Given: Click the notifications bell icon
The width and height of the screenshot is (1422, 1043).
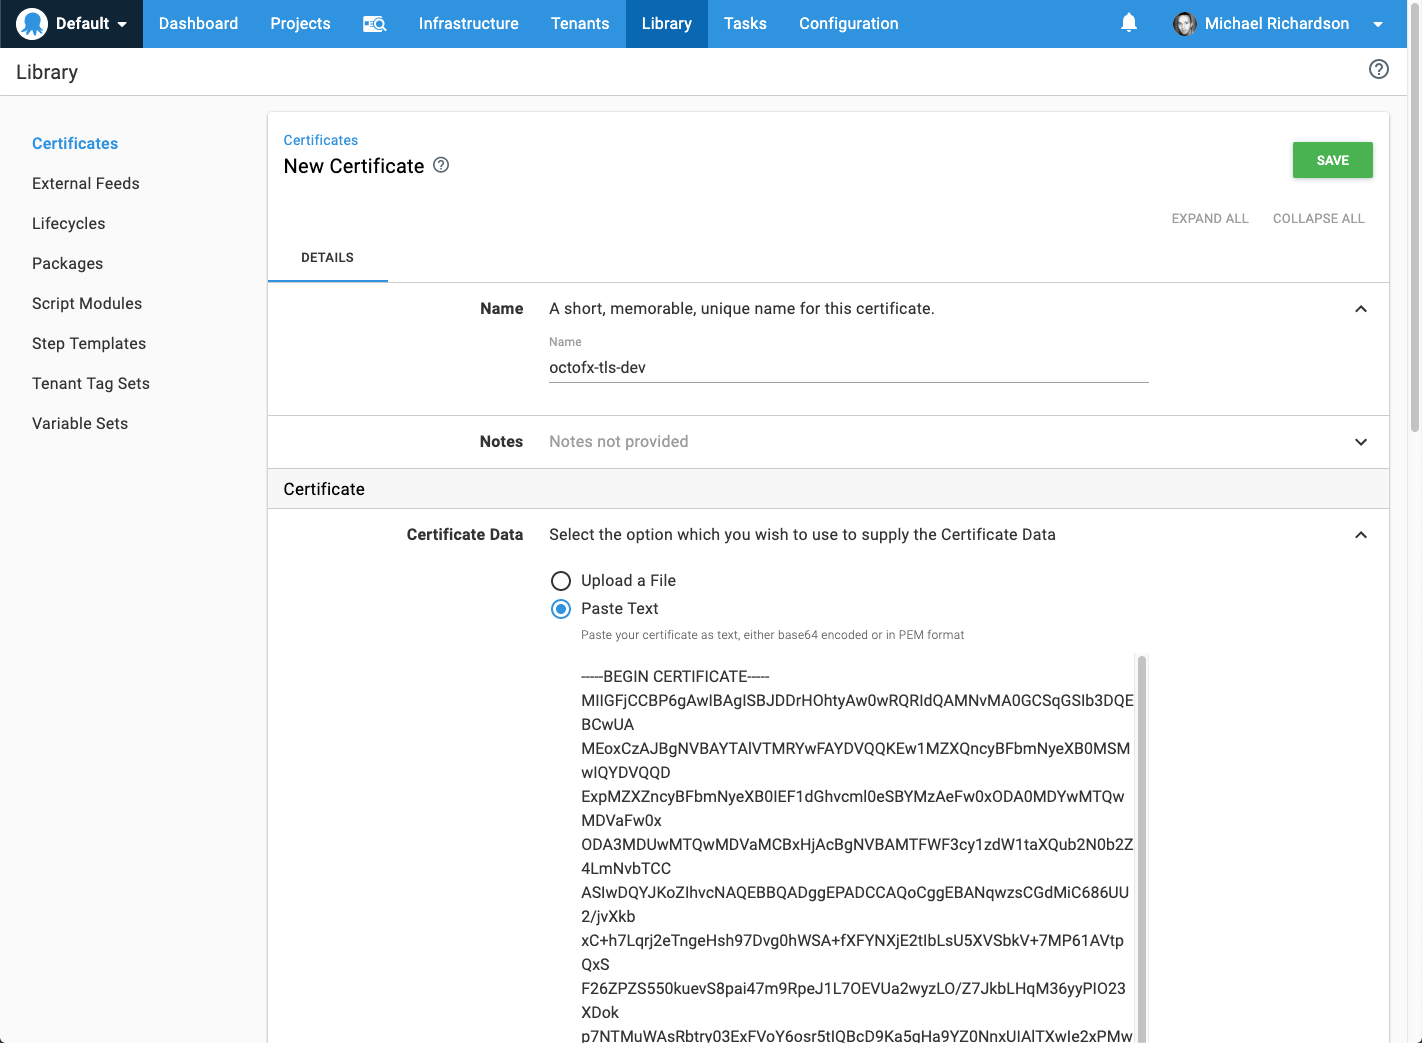Looking at the screenshot, I should tap(1129, 23).
